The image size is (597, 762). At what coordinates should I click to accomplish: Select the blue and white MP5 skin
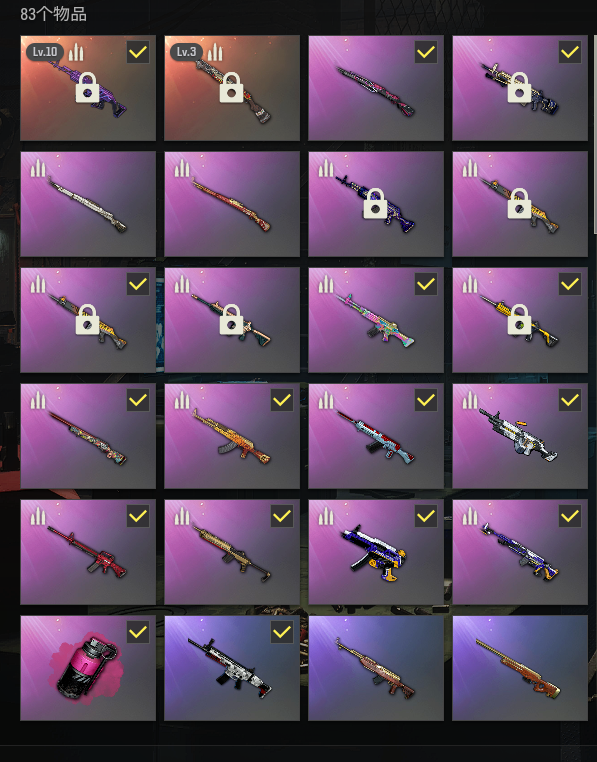click(376, 552)
